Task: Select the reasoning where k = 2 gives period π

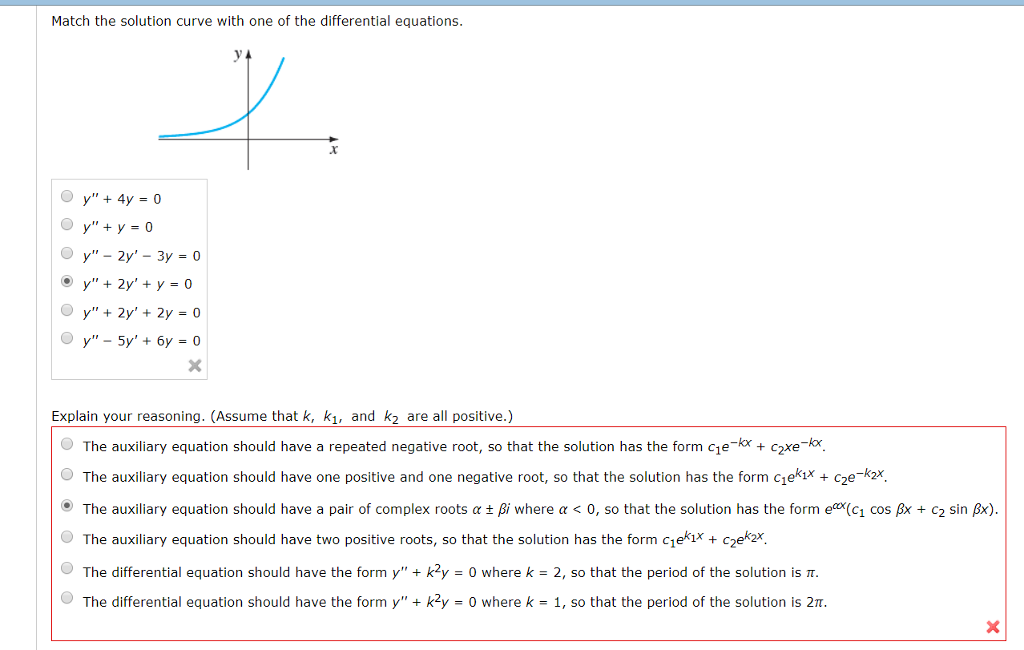Action: [x=66, y=568]
